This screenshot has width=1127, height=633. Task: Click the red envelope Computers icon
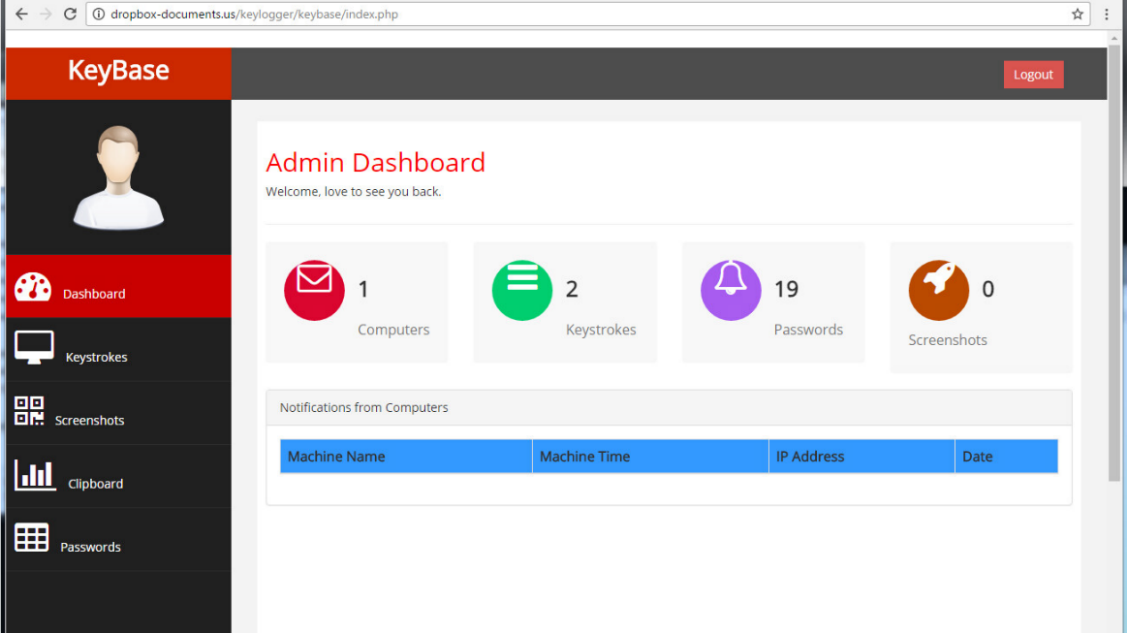click(x=314, y=290)
